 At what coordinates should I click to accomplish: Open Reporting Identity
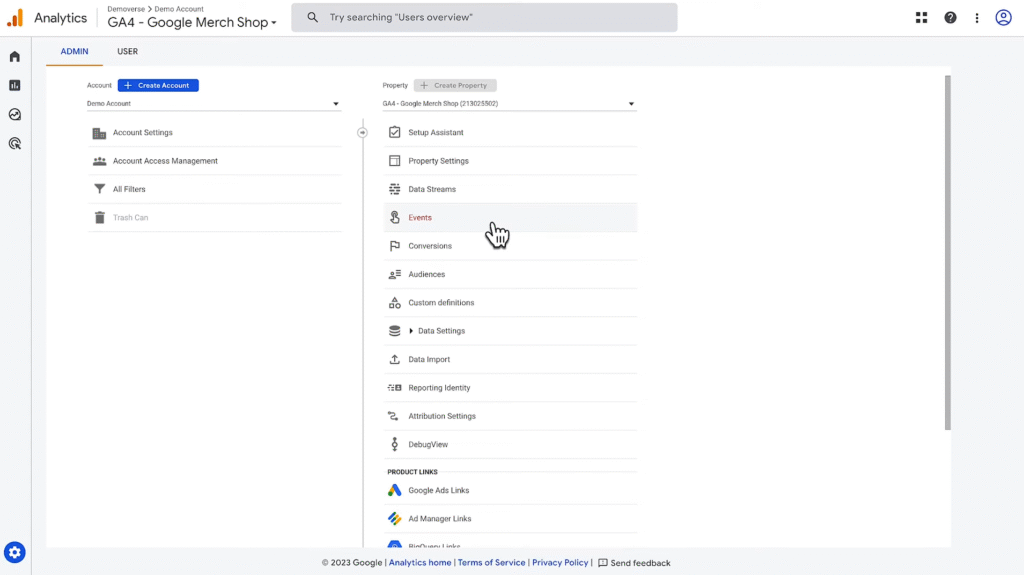[x=439, y=388]
